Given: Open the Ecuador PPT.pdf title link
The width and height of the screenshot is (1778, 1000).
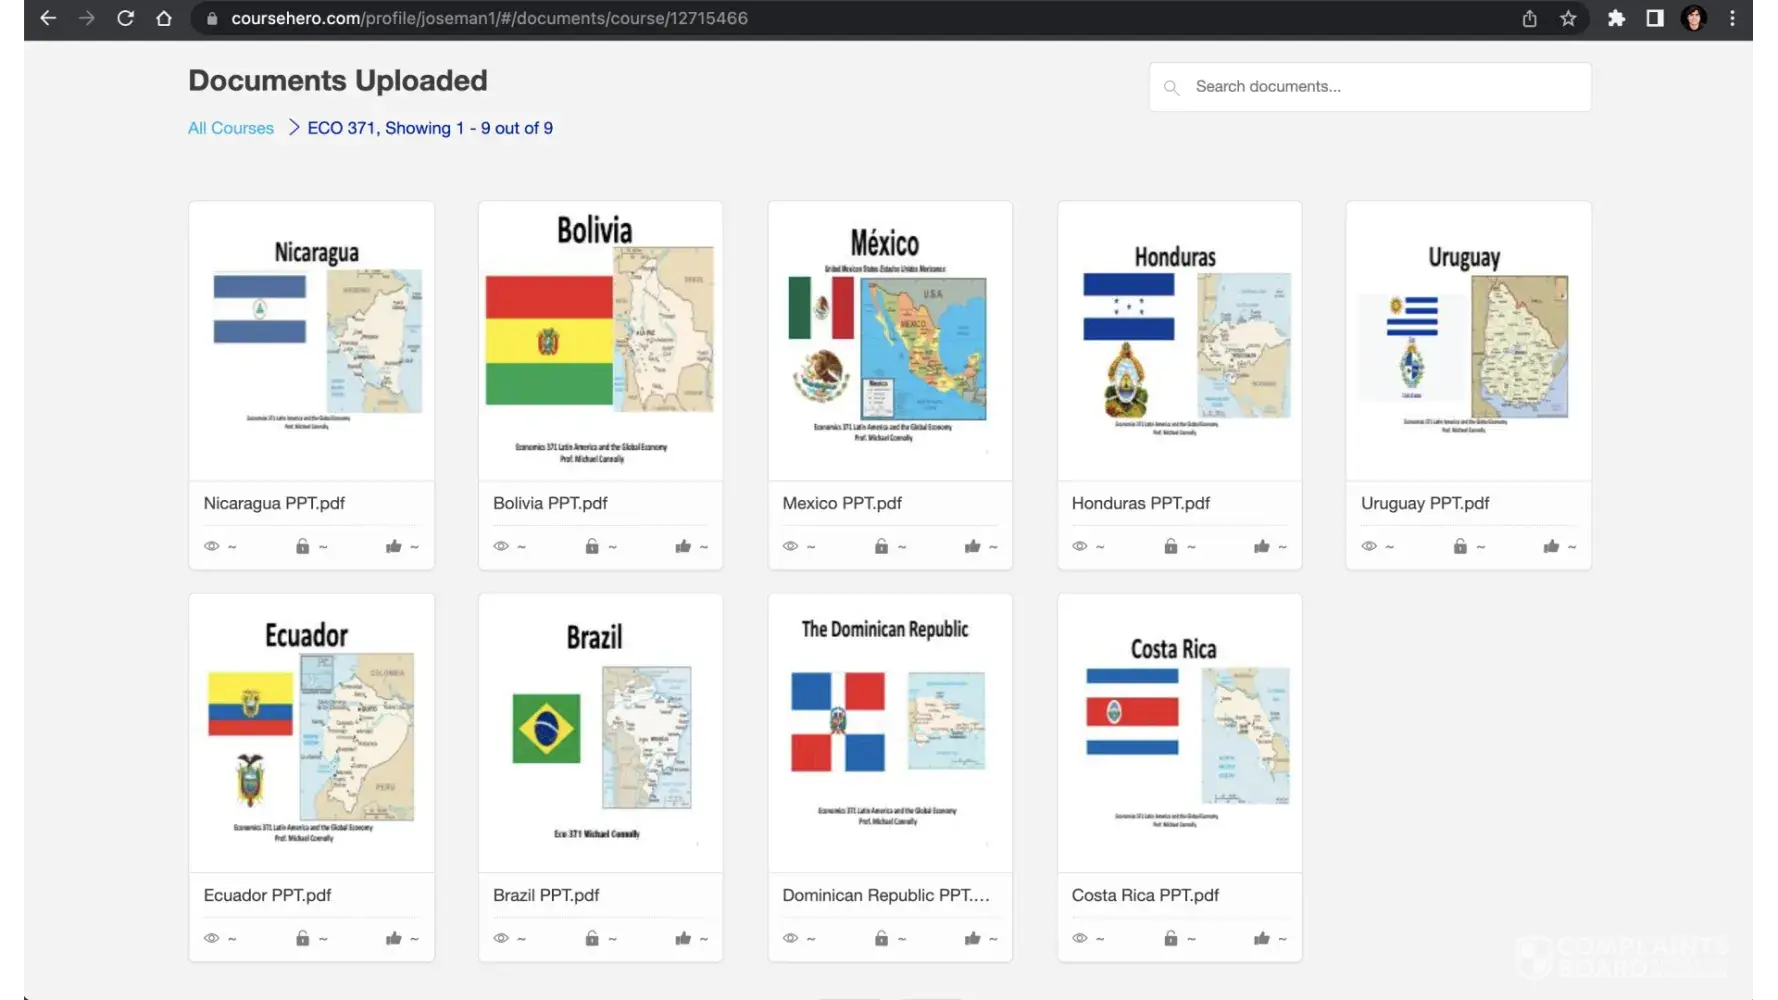Looking at the screenshot, I should point(267,895).
